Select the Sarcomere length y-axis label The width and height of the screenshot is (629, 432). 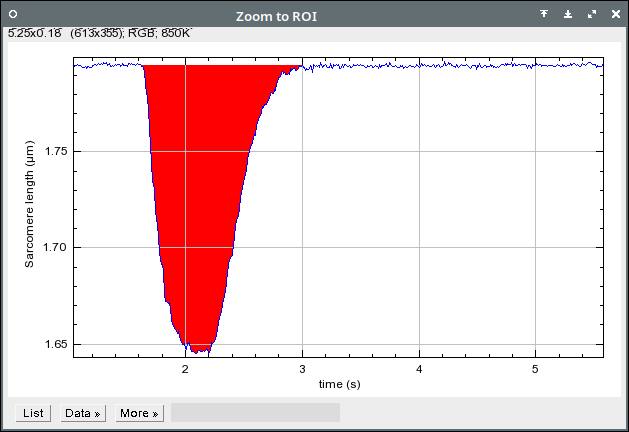31,205
